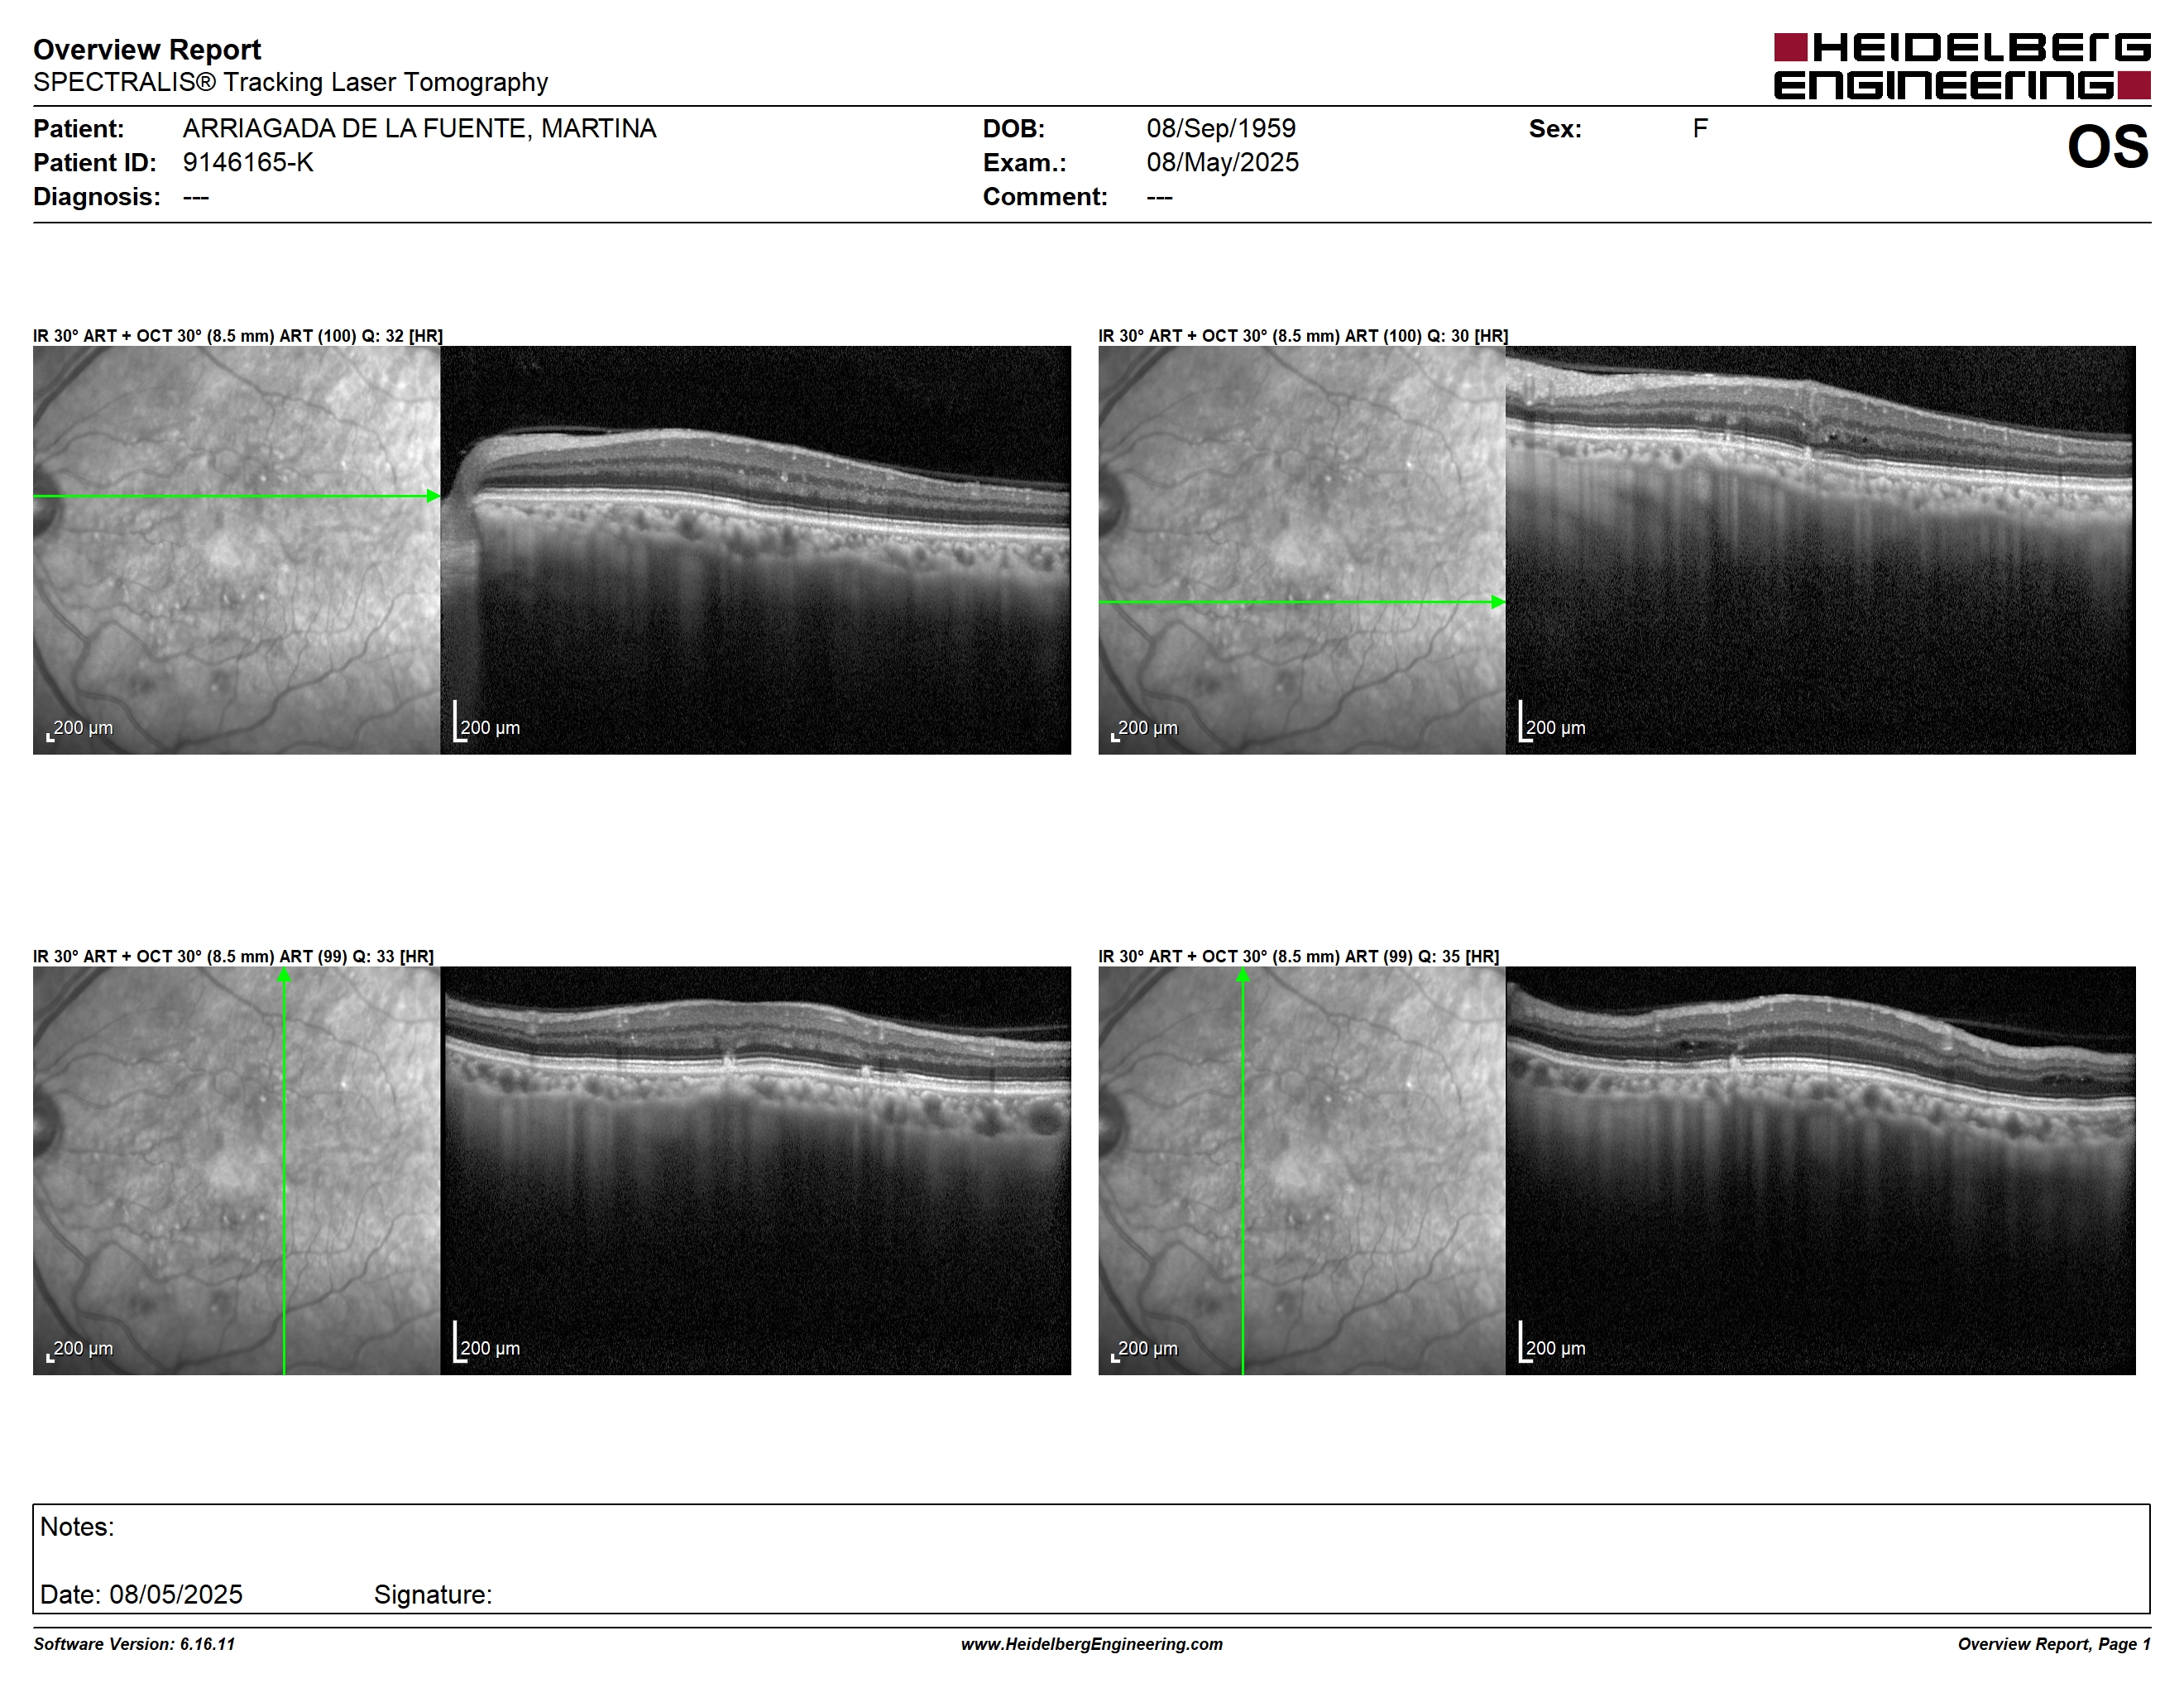Click Overview Report, Page 1 footer text
The image size is (2184, 1688).
click(2054, 1644)
